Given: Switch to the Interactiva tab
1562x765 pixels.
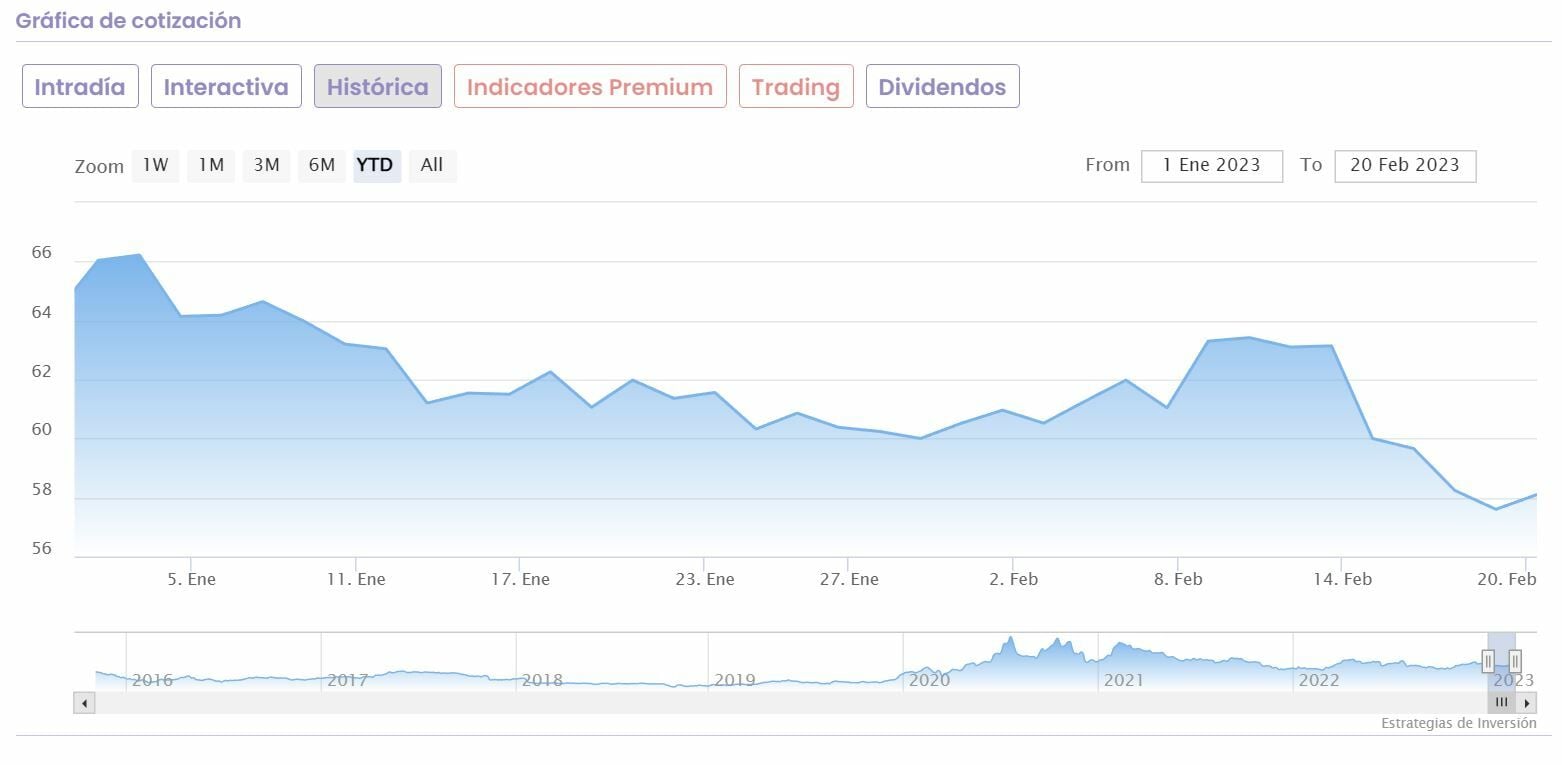Looking at the screenshot, I should [x=226, y=87].
